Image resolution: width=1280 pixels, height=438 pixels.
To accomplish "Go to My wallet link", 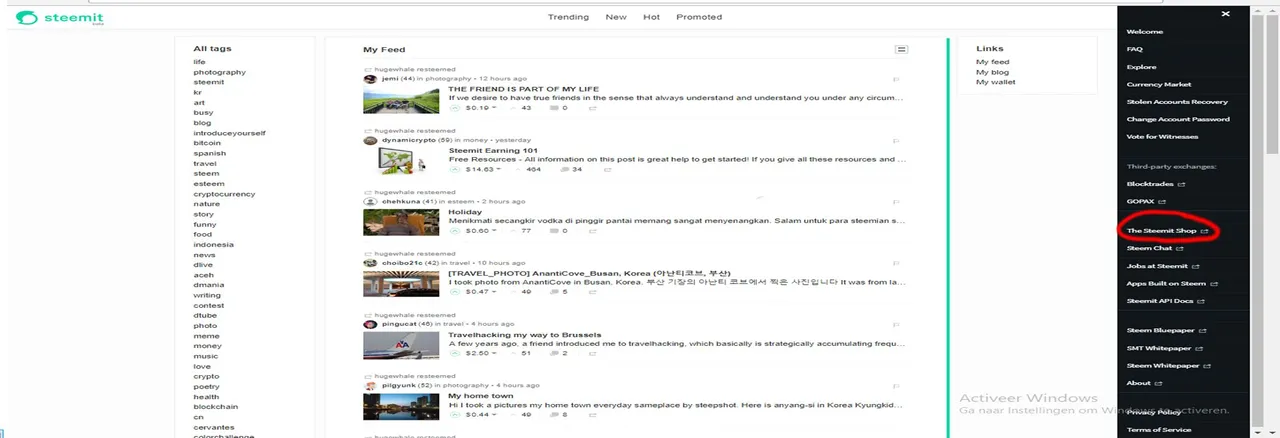I will [x=994, y=82].
